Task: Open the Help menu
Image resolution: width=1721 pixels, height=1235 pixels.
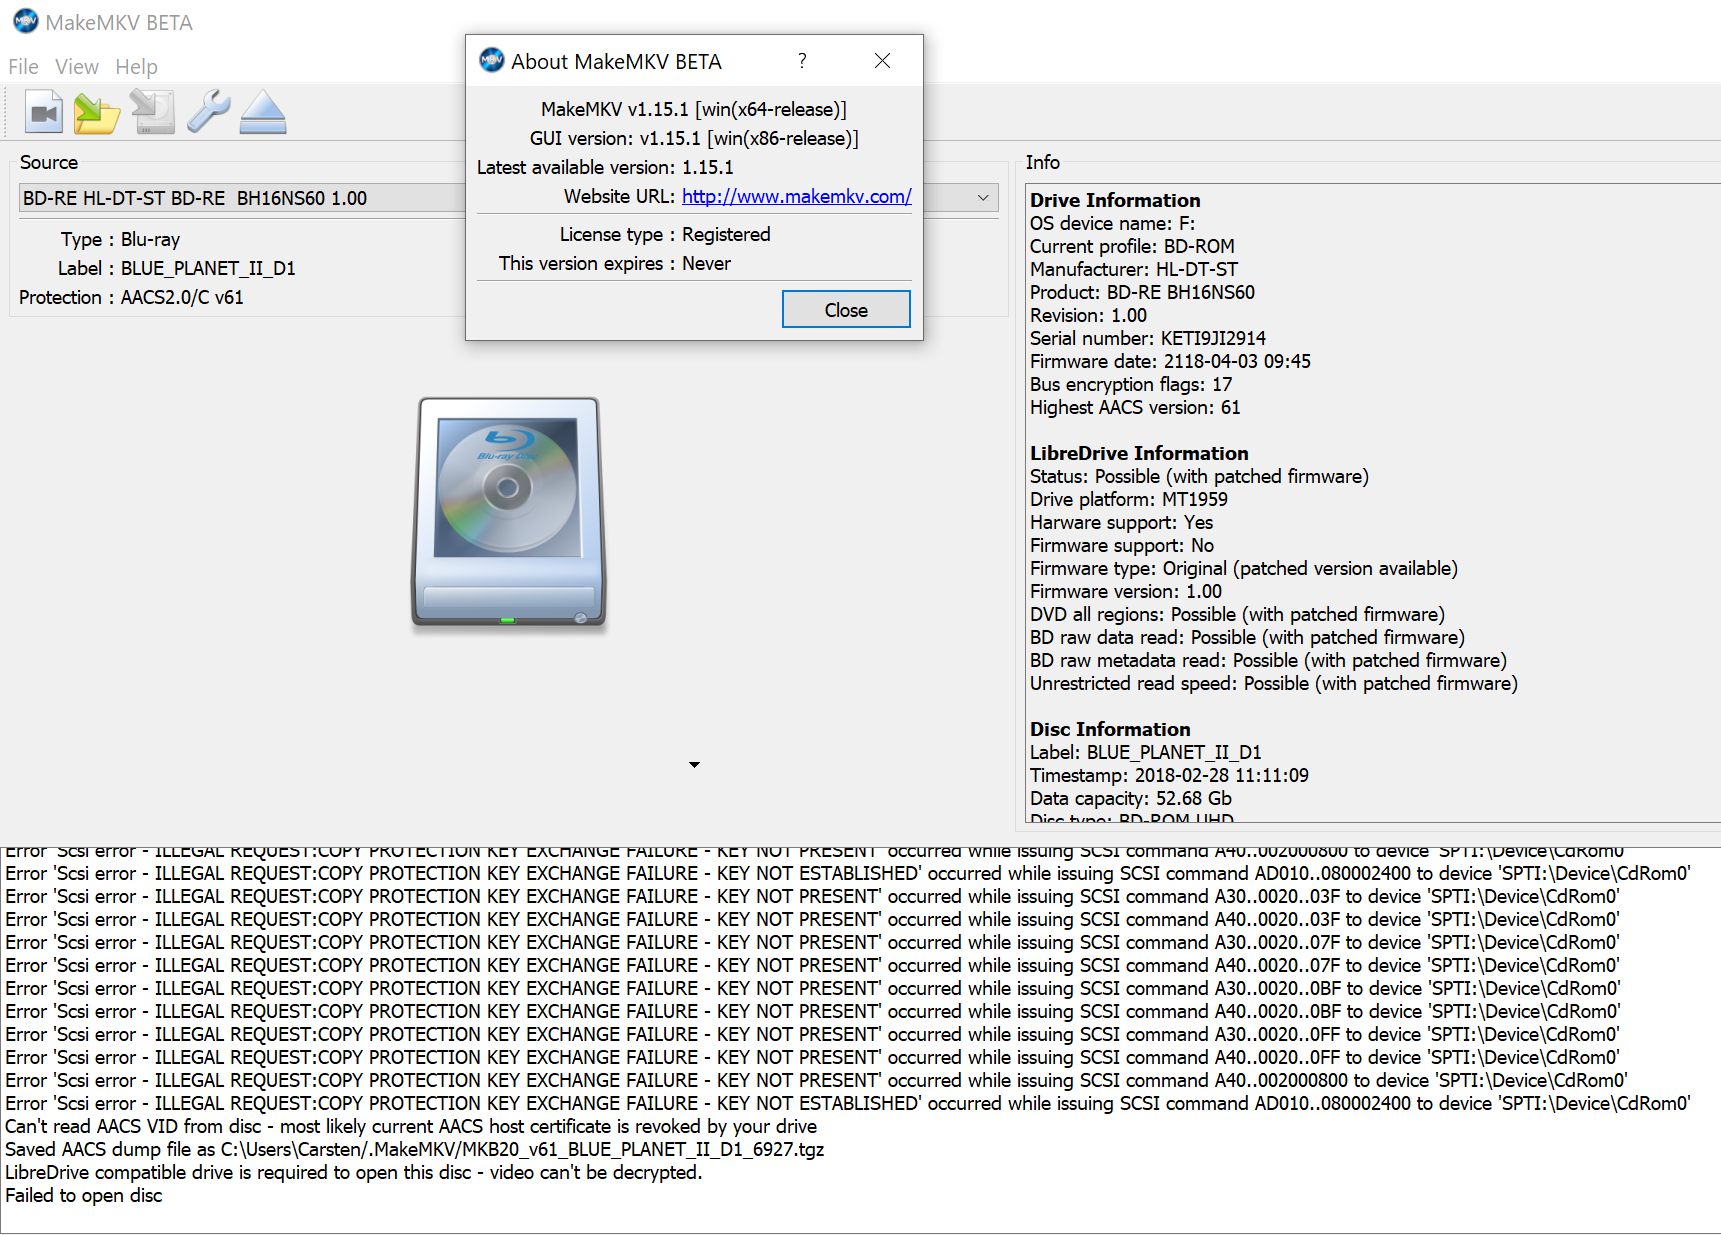Action: 136,67
